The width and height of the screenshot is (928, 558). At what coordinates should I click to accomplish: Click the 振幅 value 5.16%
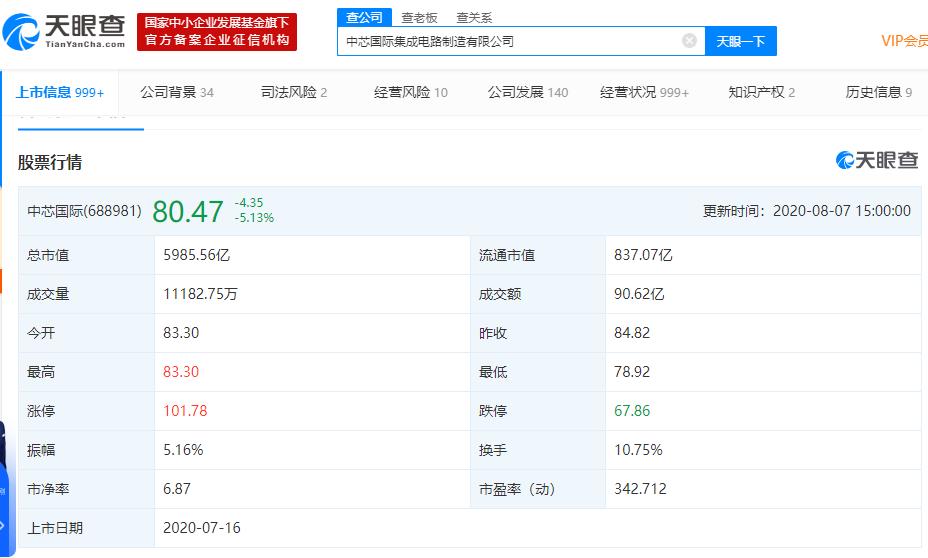point(183,450)
